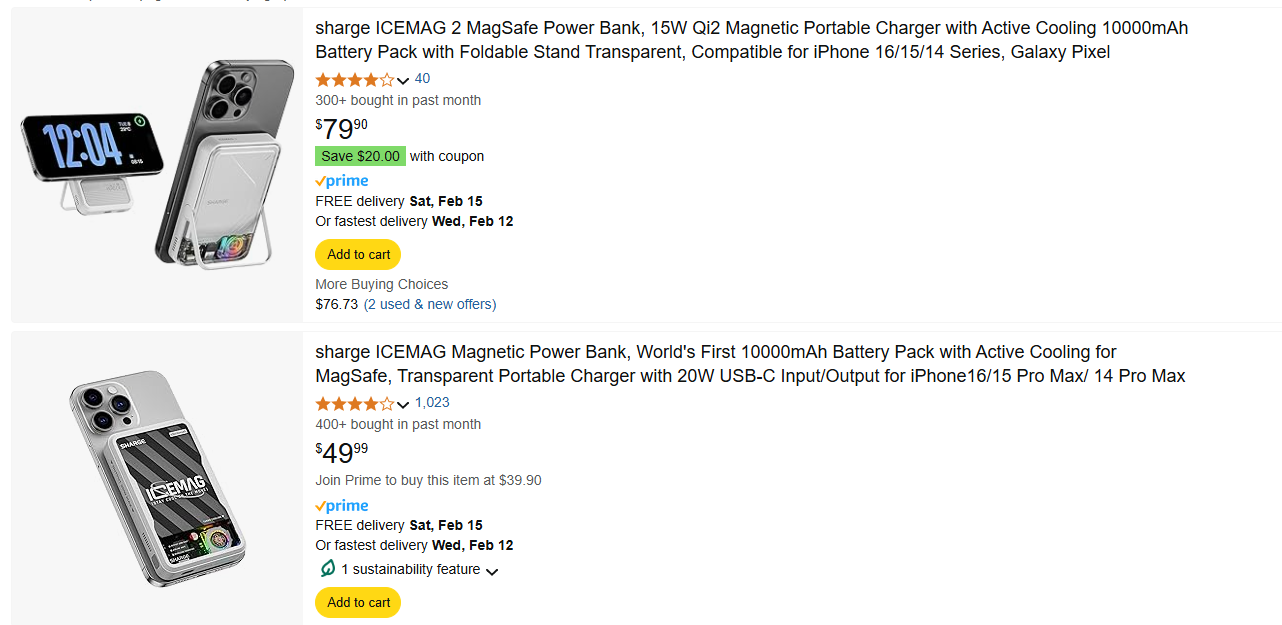Add the ICEMAG Magnetic Power Bank to cart
The width and height of the screenshot is (1282, 625).
pyautogui.click(x=358, y=603)
